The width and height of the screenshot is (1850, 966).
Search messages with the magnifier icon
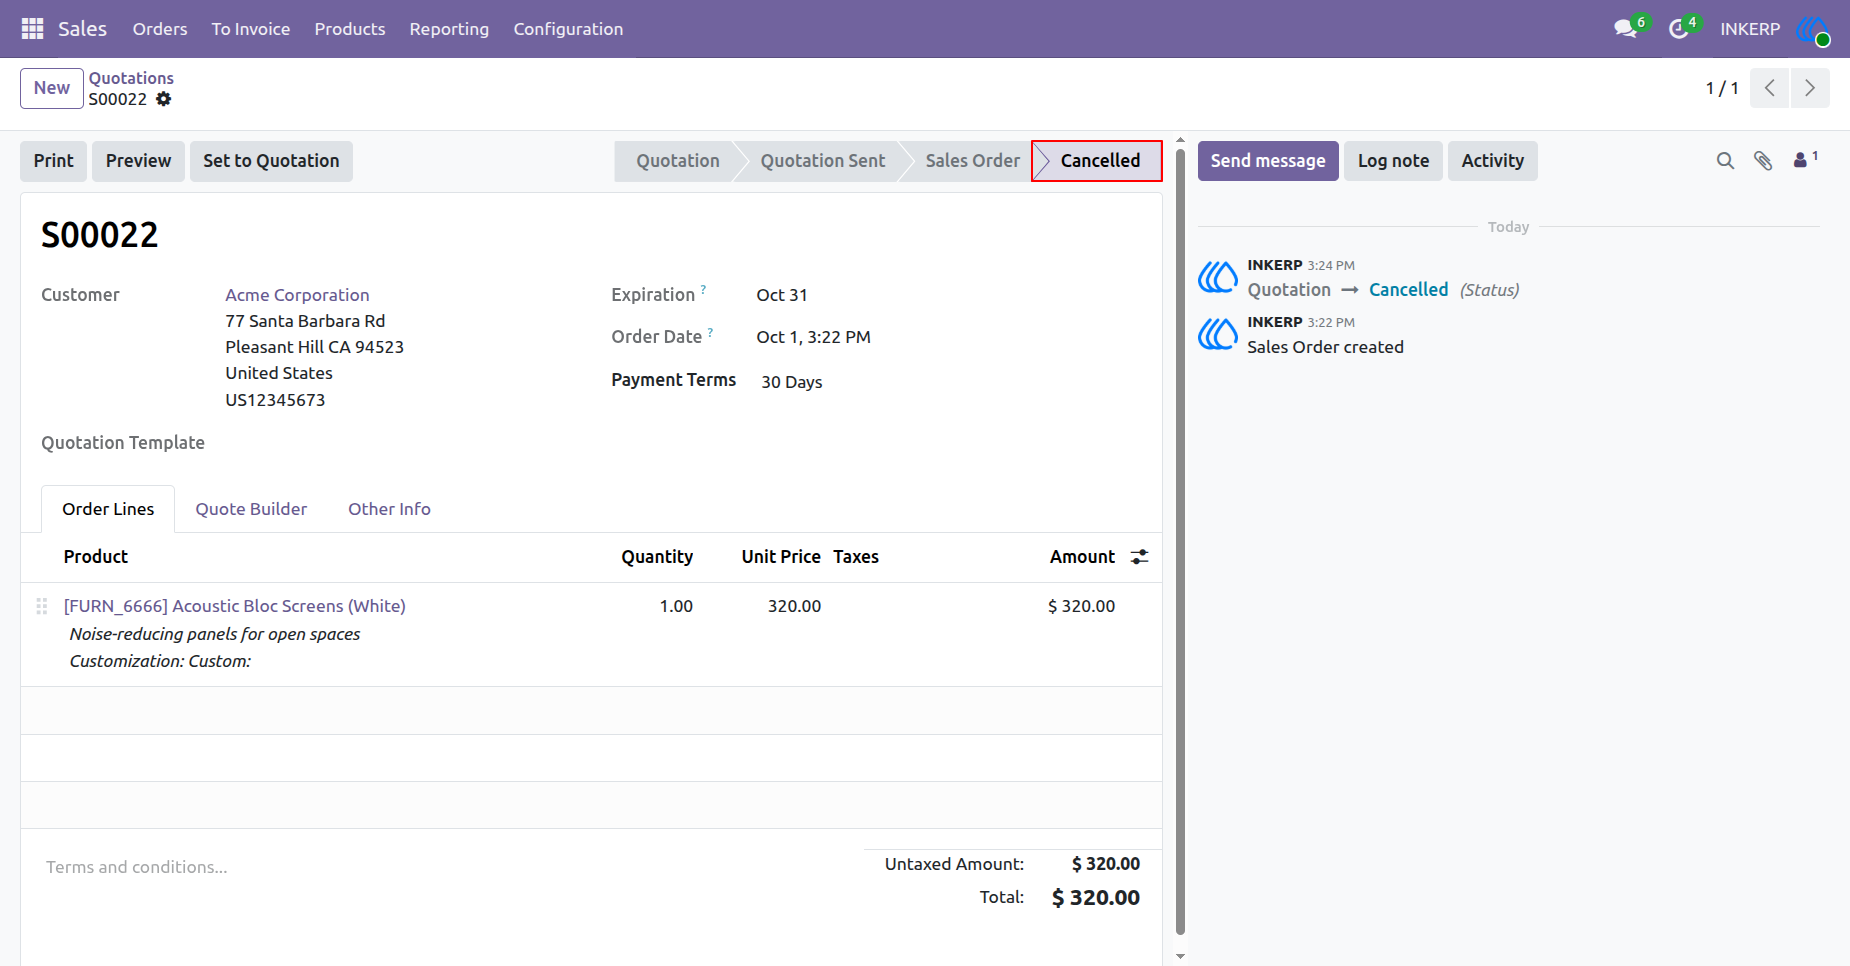pyautogui.click(x=1725, y=161)
